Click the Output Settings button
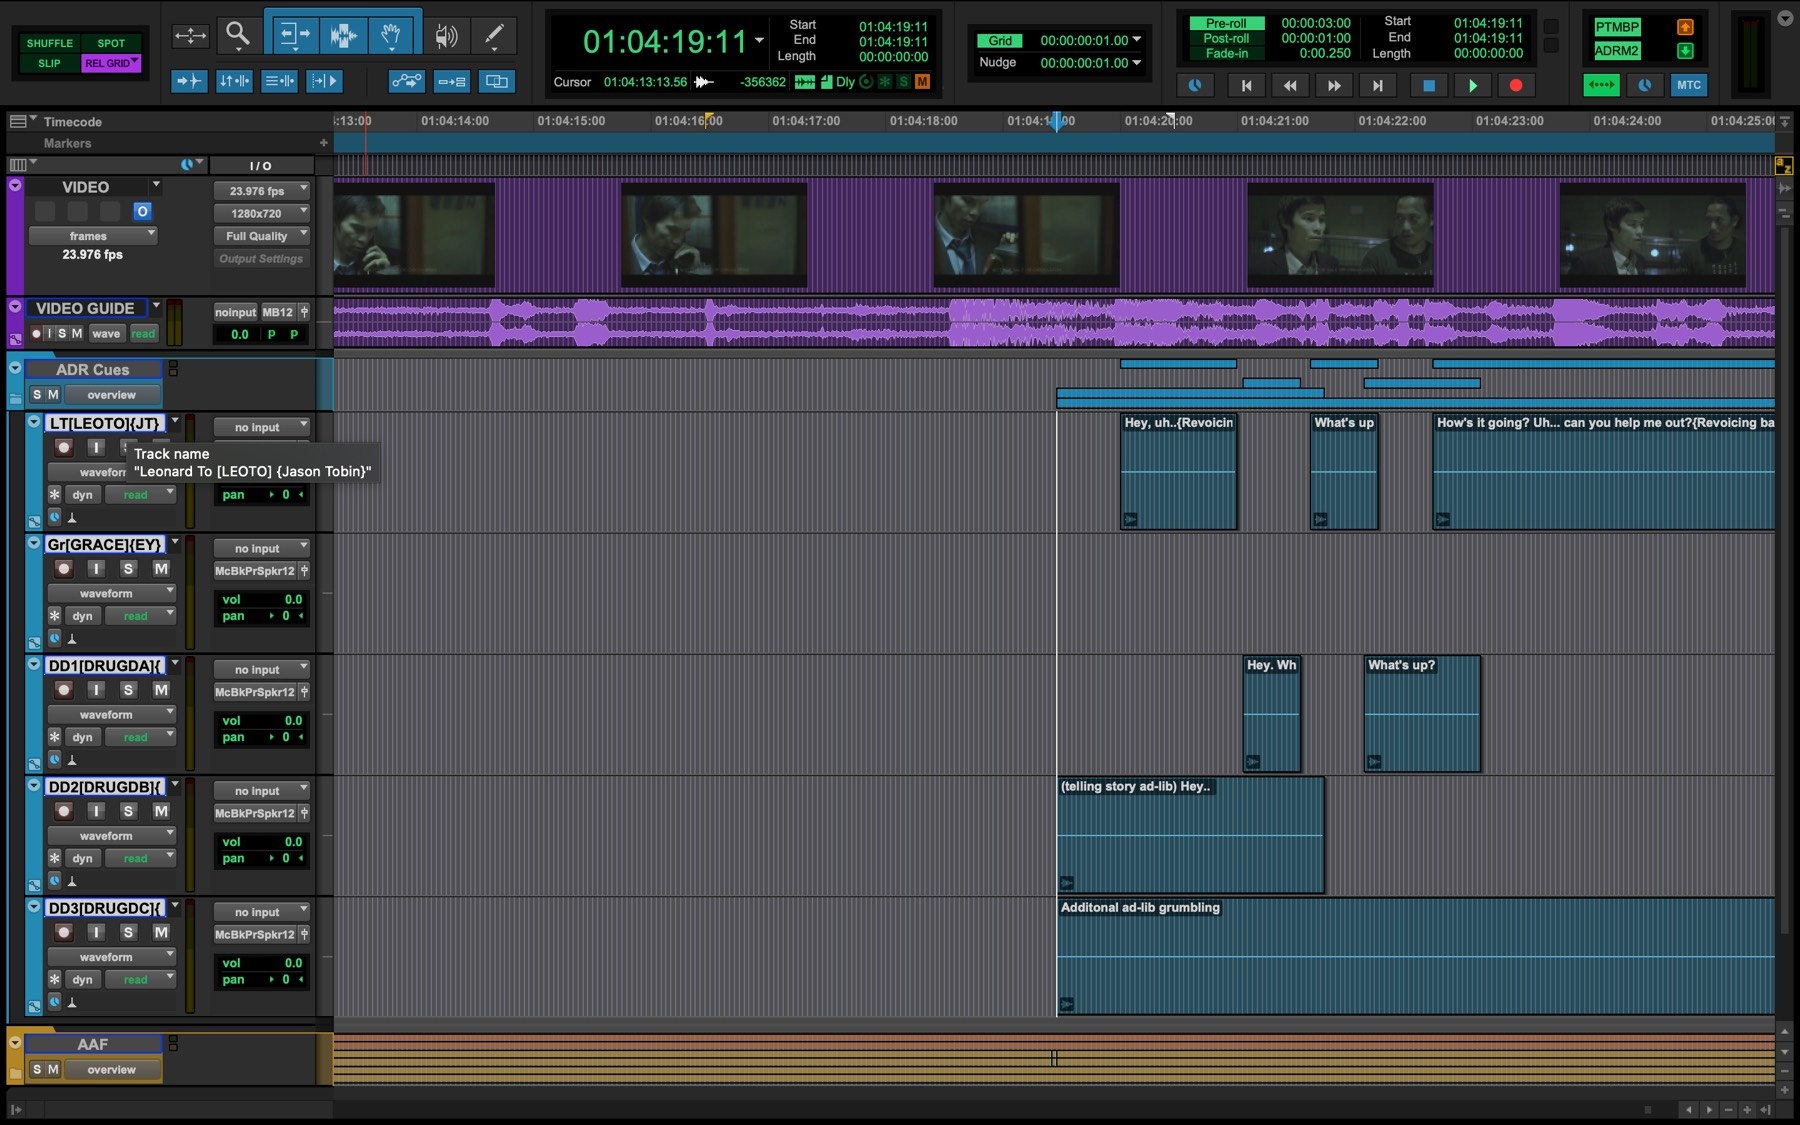This screenshot has width=1800, height=1125. (261, 258)
